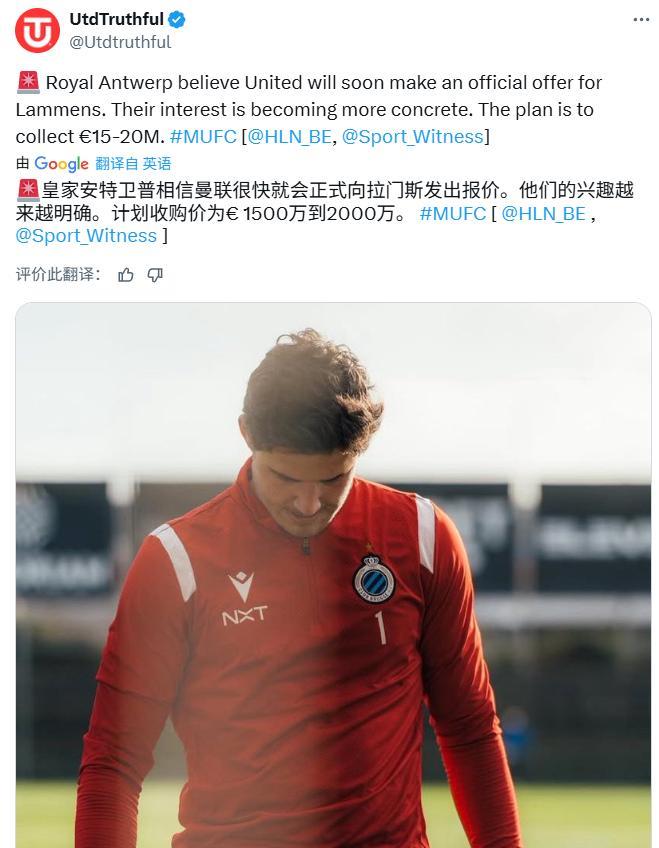Image resolution: width=659 pixels, height=848 pixels.
Task: Click the @Utdtruthful handle
Action: tap(120, 42)
